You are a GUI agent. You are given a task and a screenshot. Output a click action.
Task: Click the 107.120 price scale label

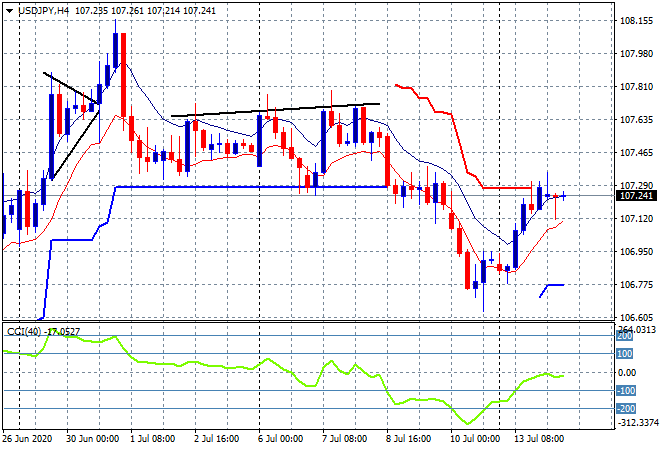(x=637, y=218)
